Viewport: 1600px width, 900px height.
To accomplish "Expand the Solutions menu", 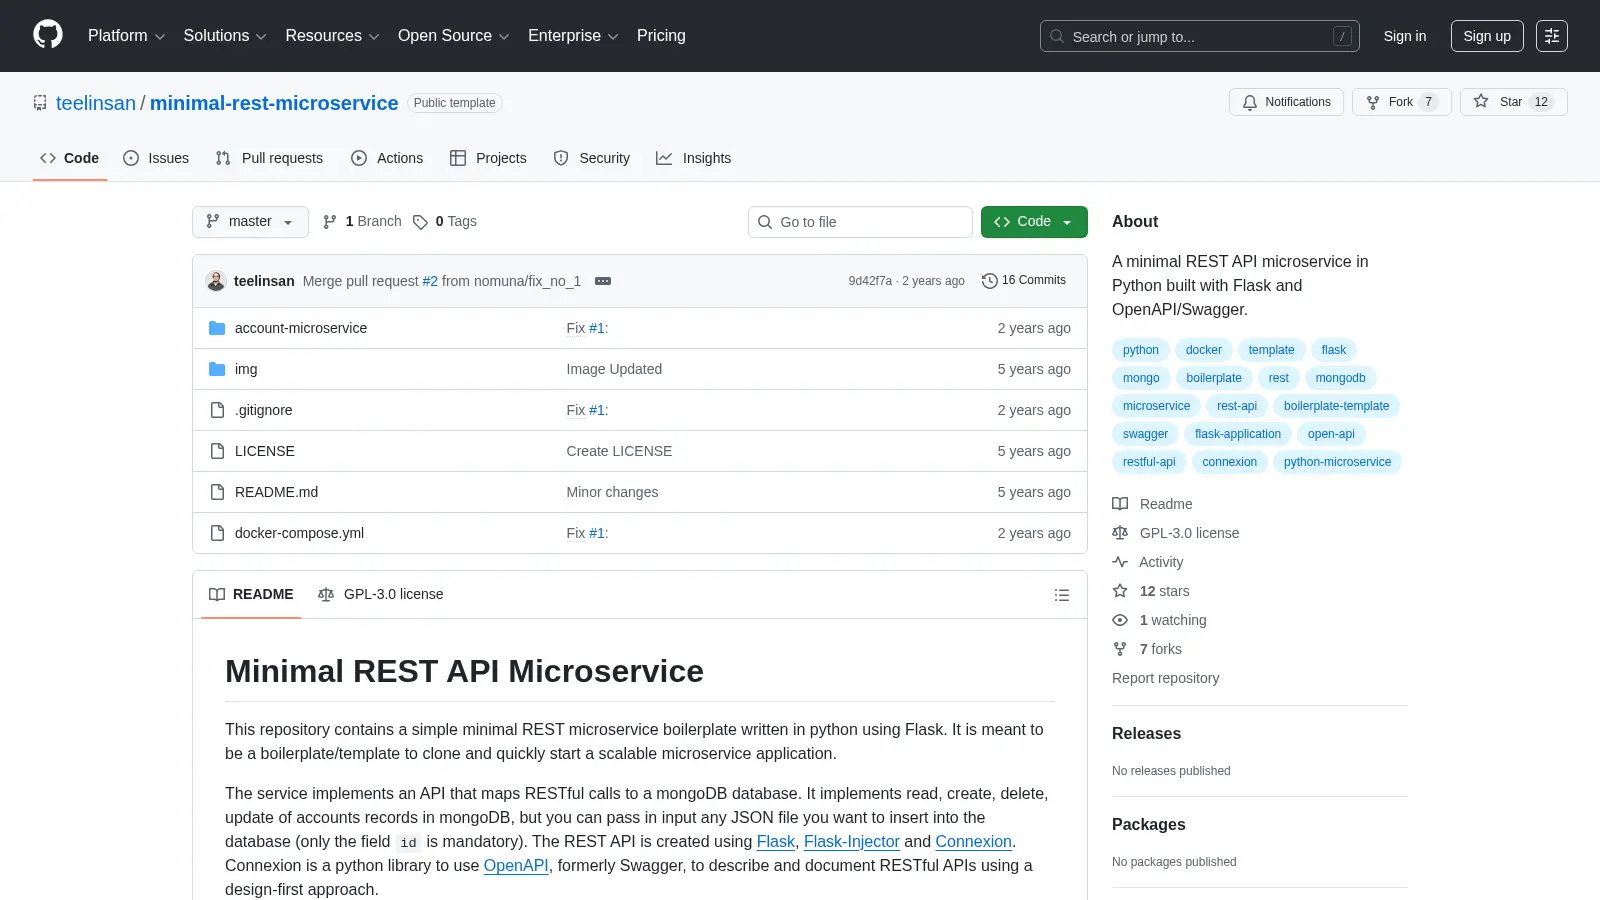I will click(225, 36).
